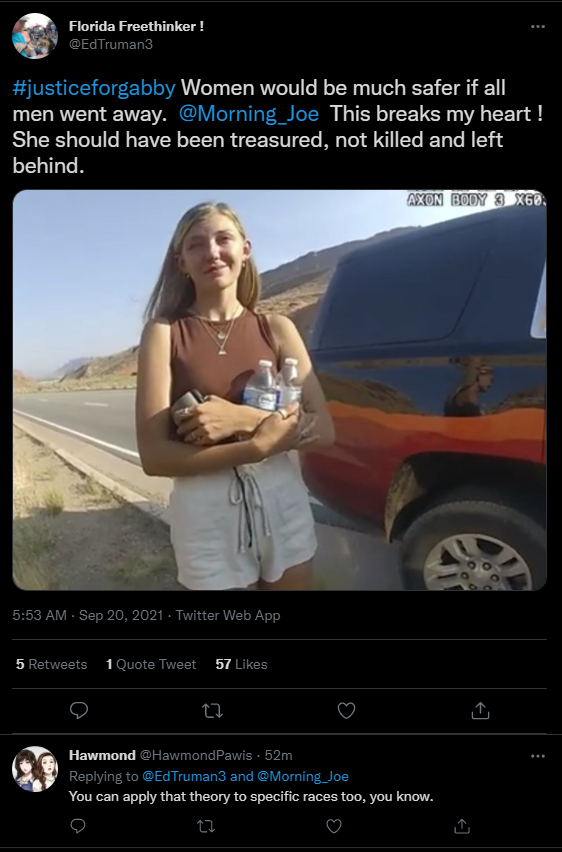
Task: Open Florida Freethinker profile picture
Action: point(35,36)
